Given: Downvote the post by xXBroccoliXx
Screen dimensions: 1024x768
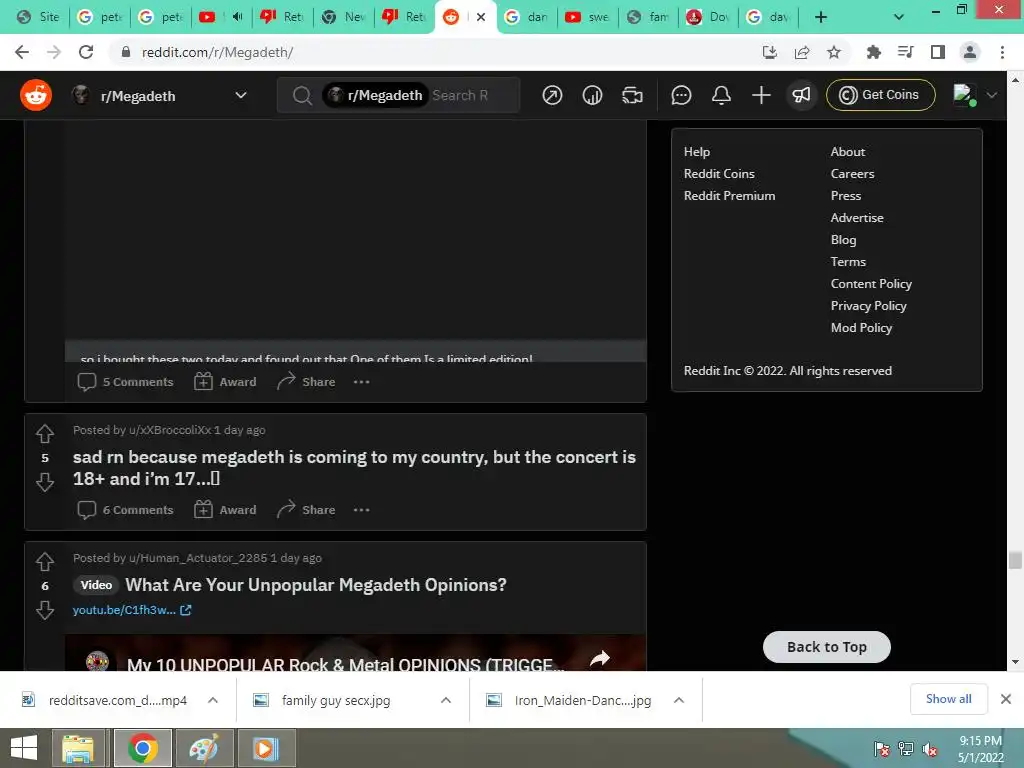Looking at the screenshot, I should coord(45,483).
